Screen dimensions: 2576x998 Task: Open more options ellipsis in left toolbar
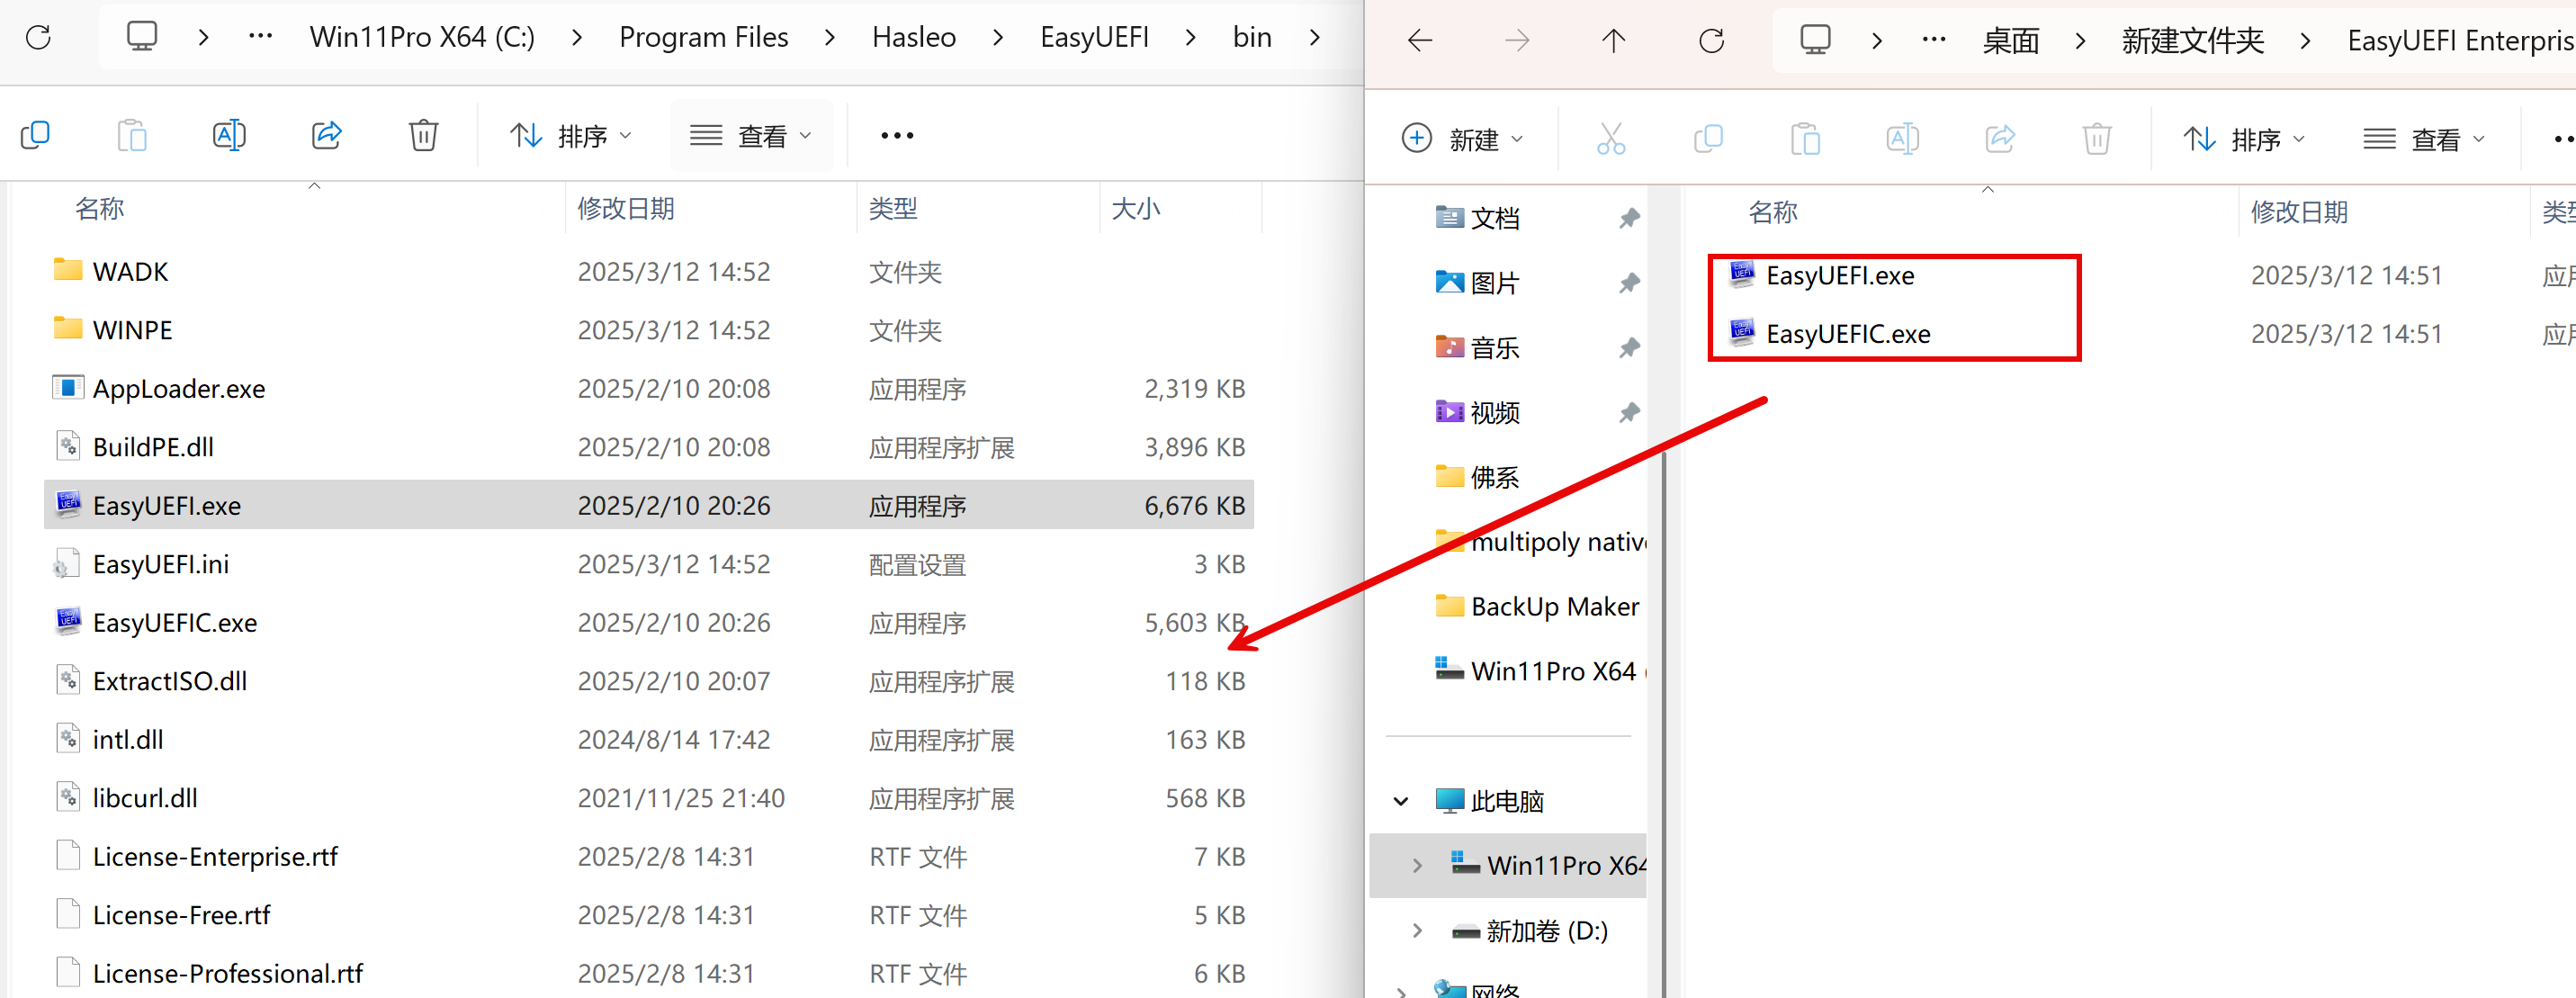[896, 135]
